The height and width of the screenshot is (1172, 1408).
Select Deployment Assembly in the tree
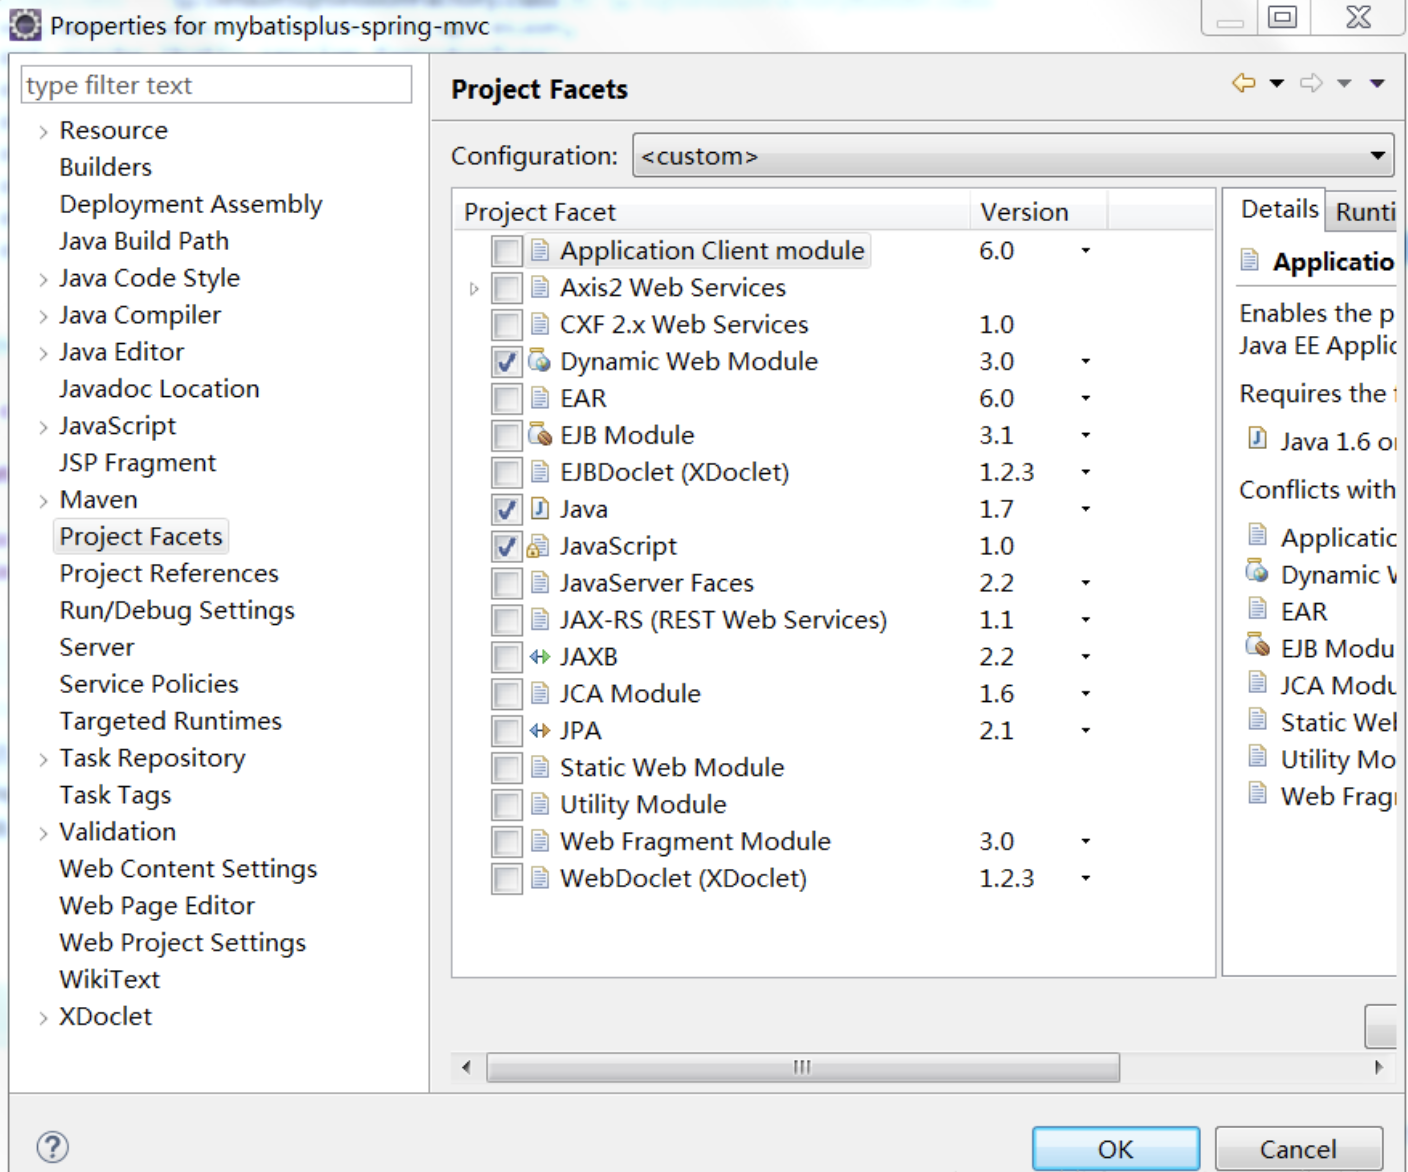(x=191, y=204)
